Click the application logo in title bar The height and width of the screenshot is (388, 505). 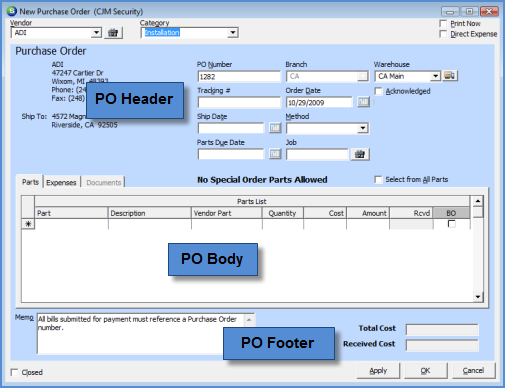click(x=11, y=11)
